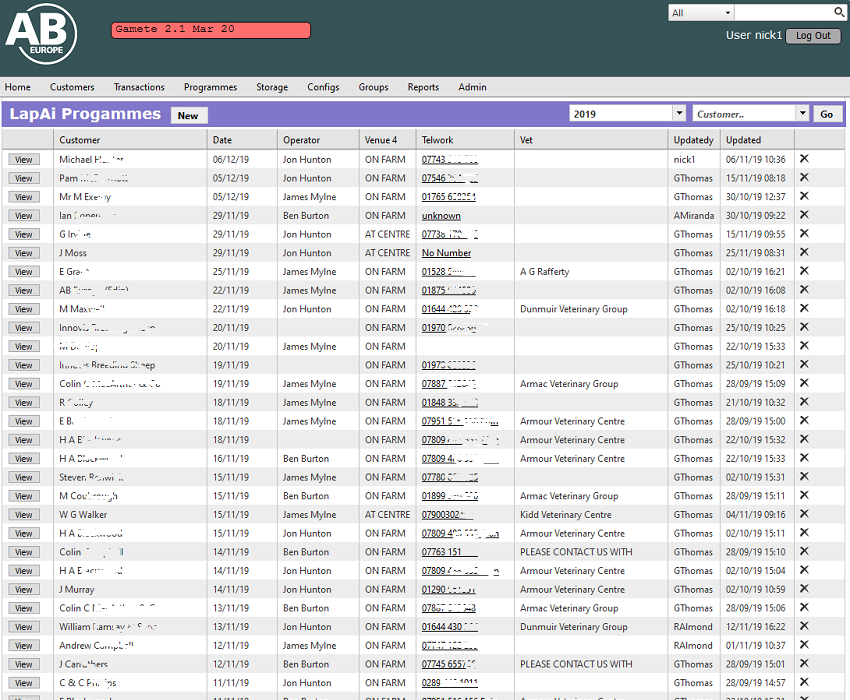Sort by the Date column header
The image size is (850, 700).
pyautogui.click(x=222, y=140)
